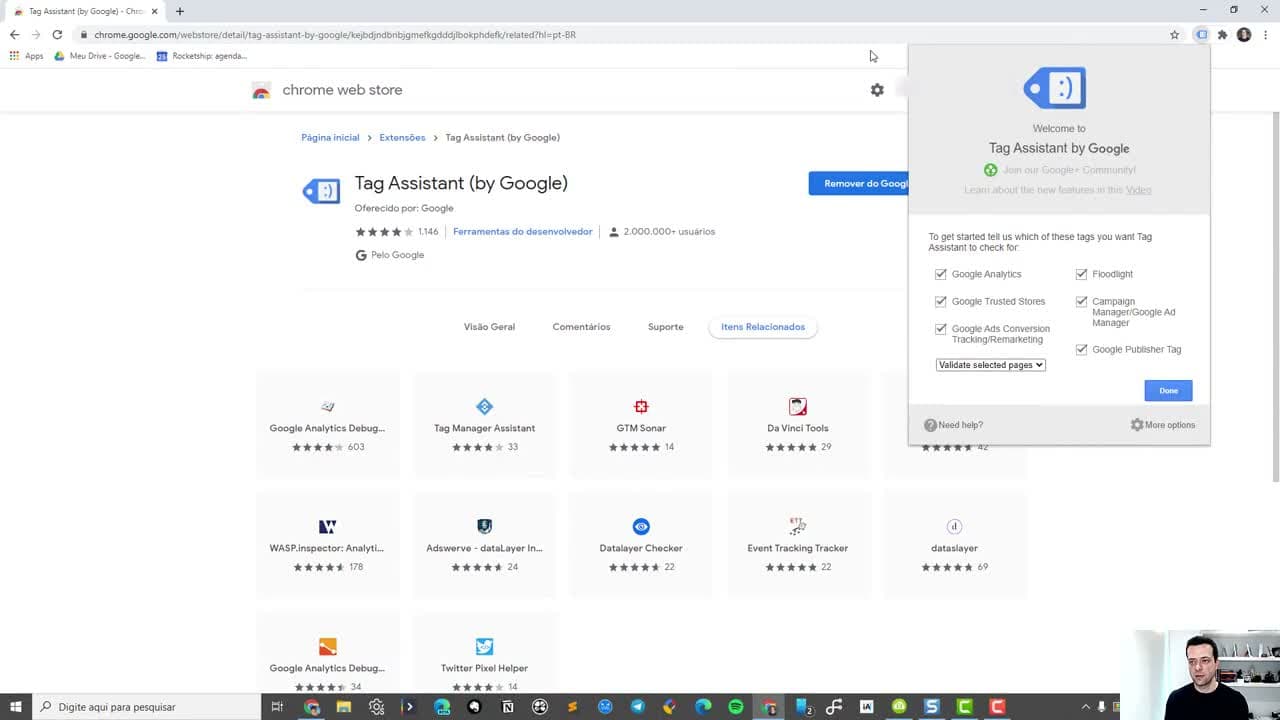Open Tag Manager Assistant extension icon
The width and height of the screenshot is (1280, 720).
tap(484, 406)
